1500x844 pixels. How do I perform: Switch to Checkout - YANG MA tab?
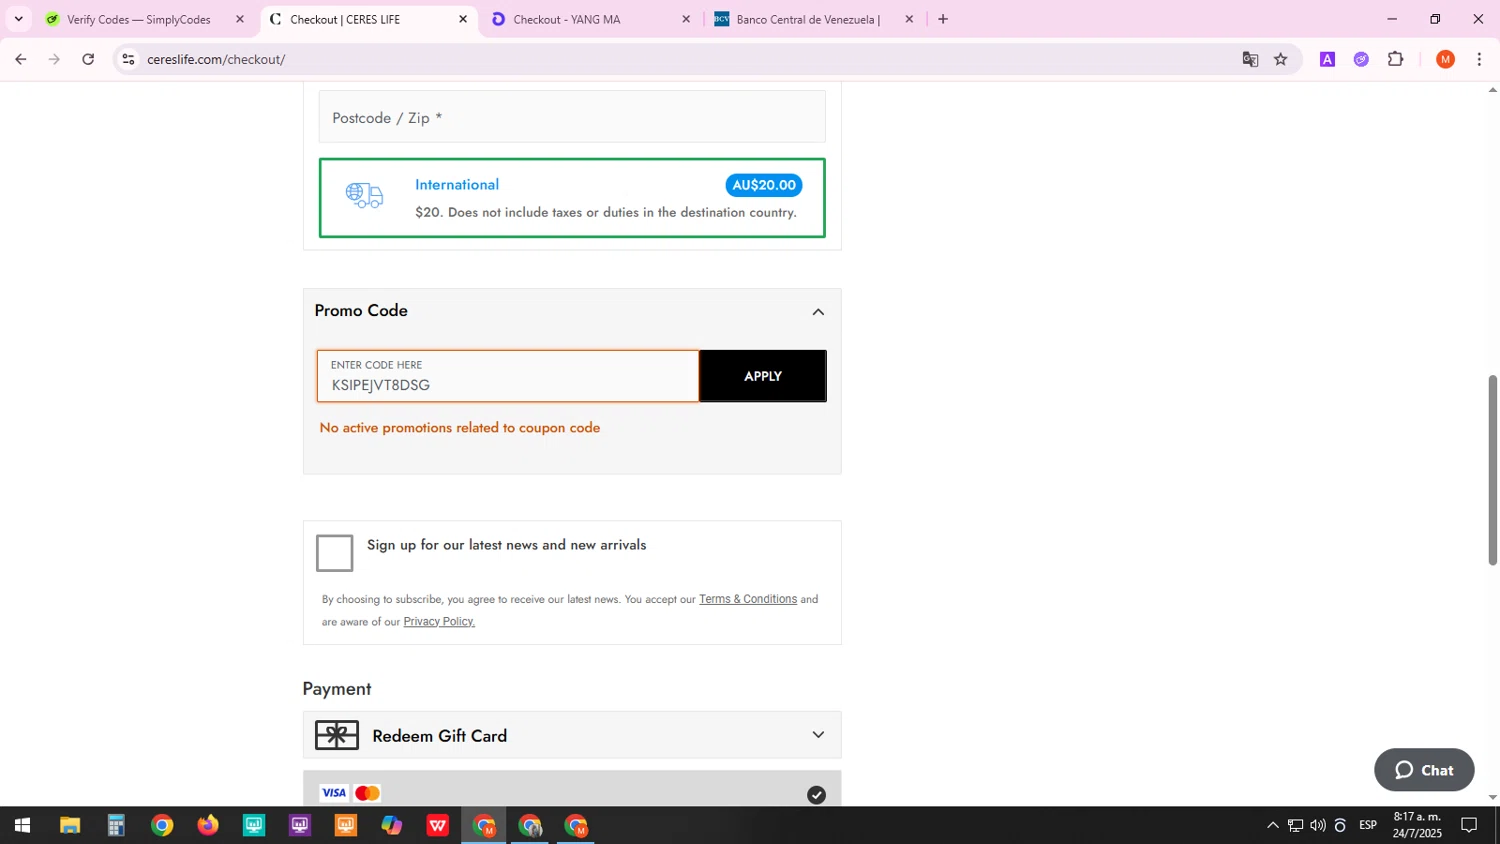point(590,19)
